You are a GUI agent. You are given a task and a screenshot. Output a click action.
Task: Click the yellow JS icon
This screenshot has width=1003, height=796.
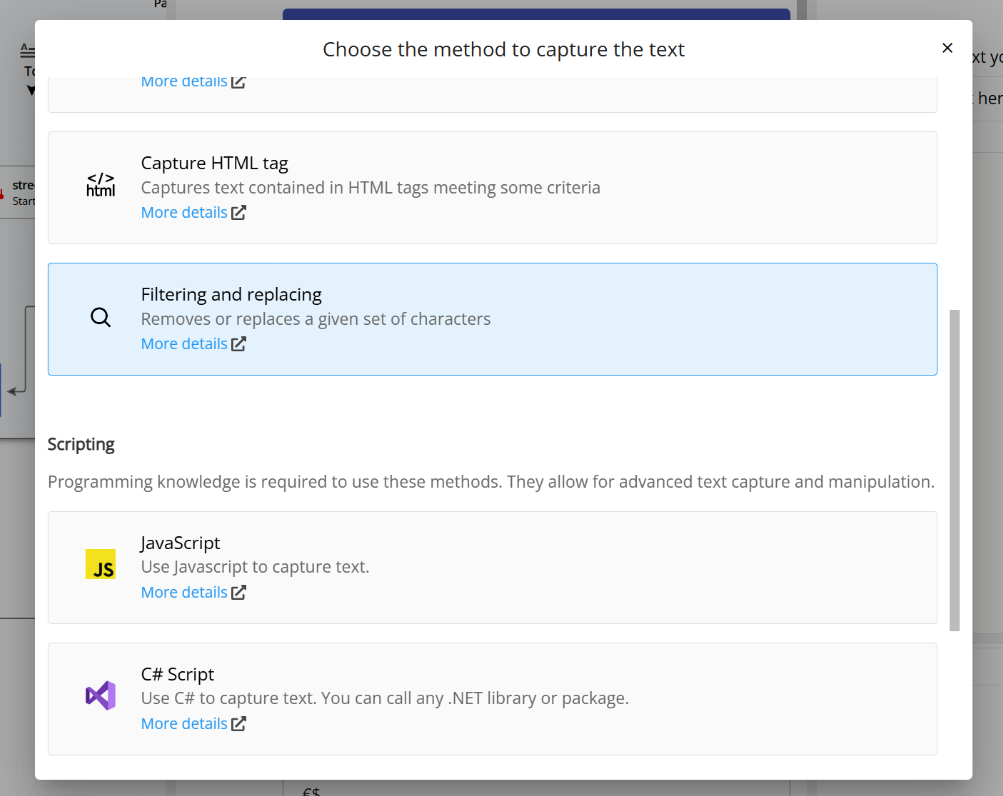coord(100,565)
